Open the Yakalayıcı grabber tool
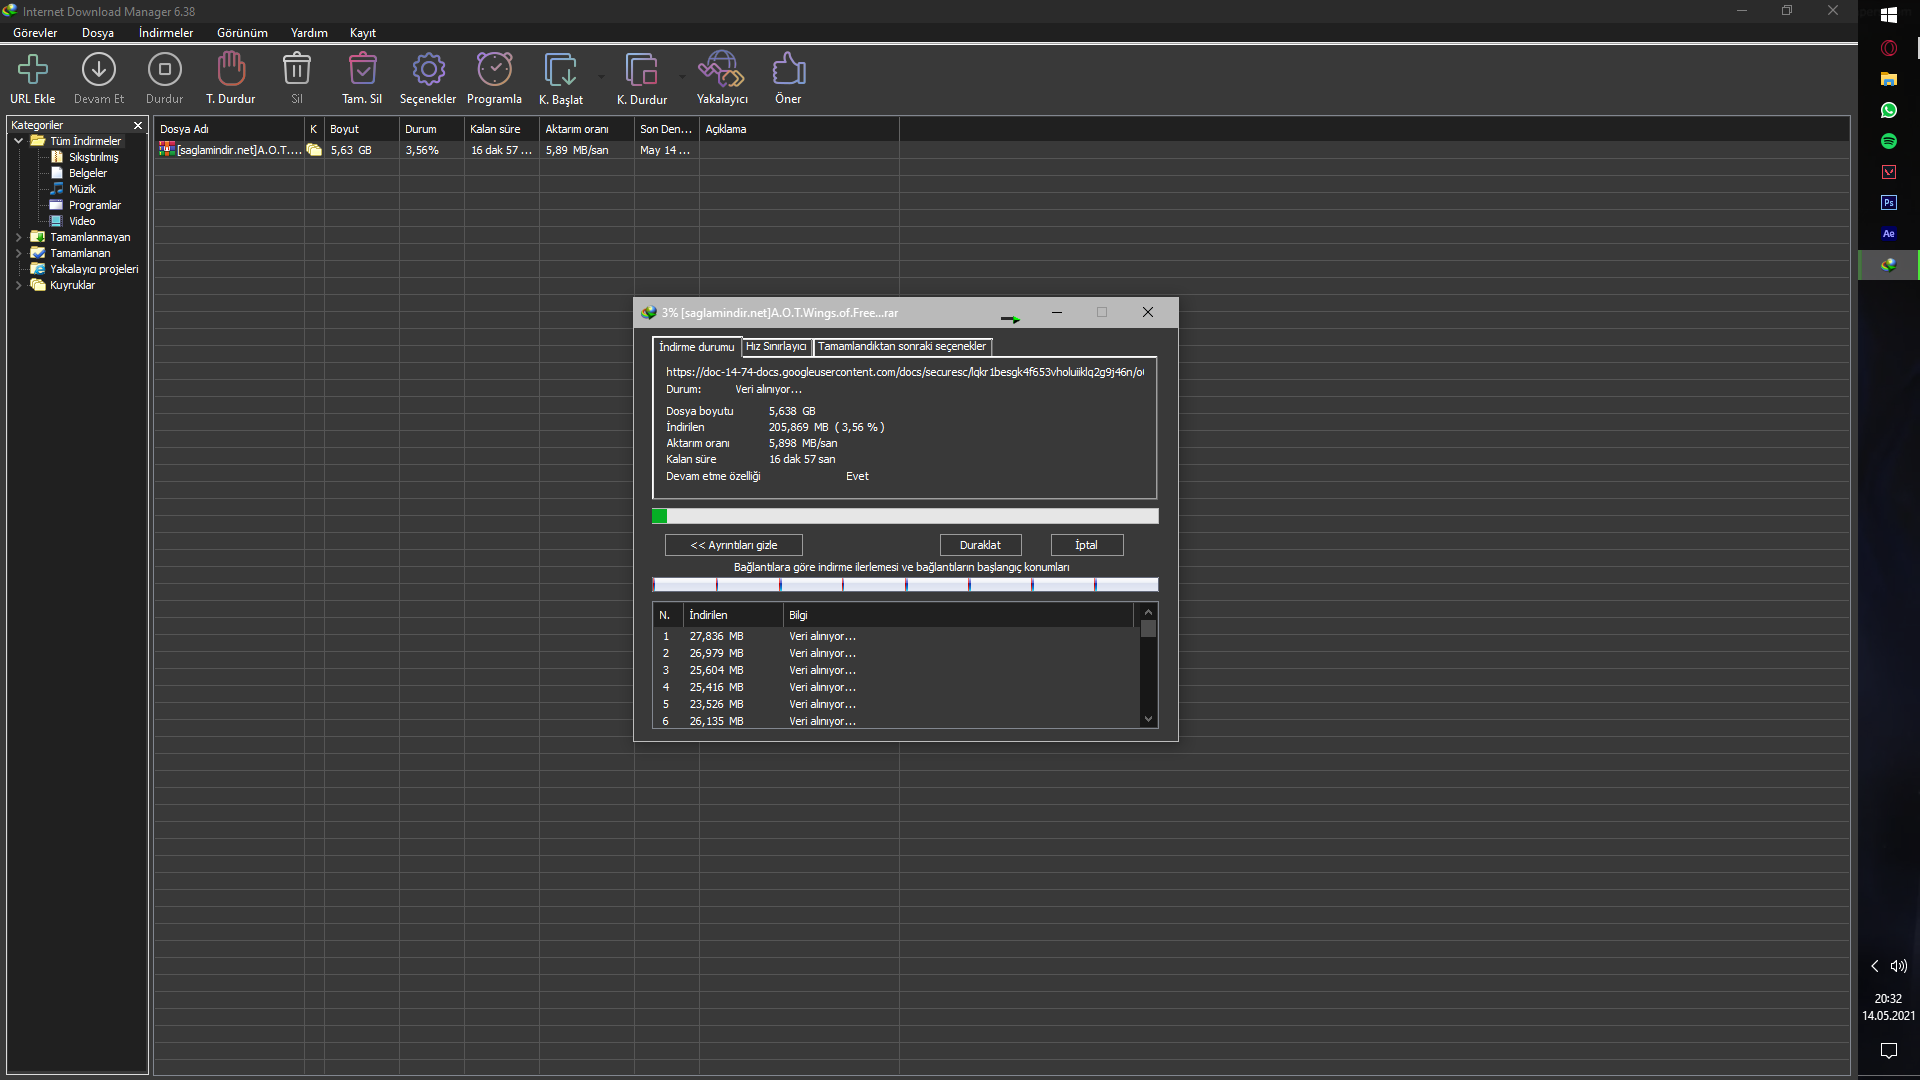Image resolution: width=1920 pixels, height=1080 pixels. 722,70
